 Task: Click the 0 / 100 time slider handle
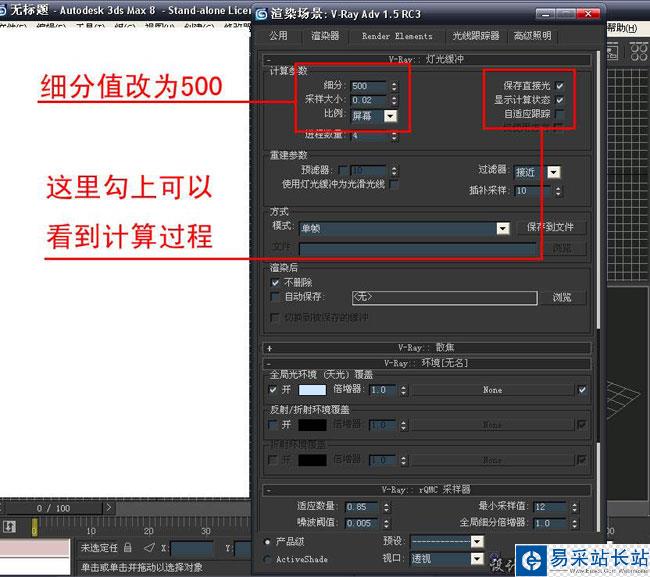pos(53,508)
